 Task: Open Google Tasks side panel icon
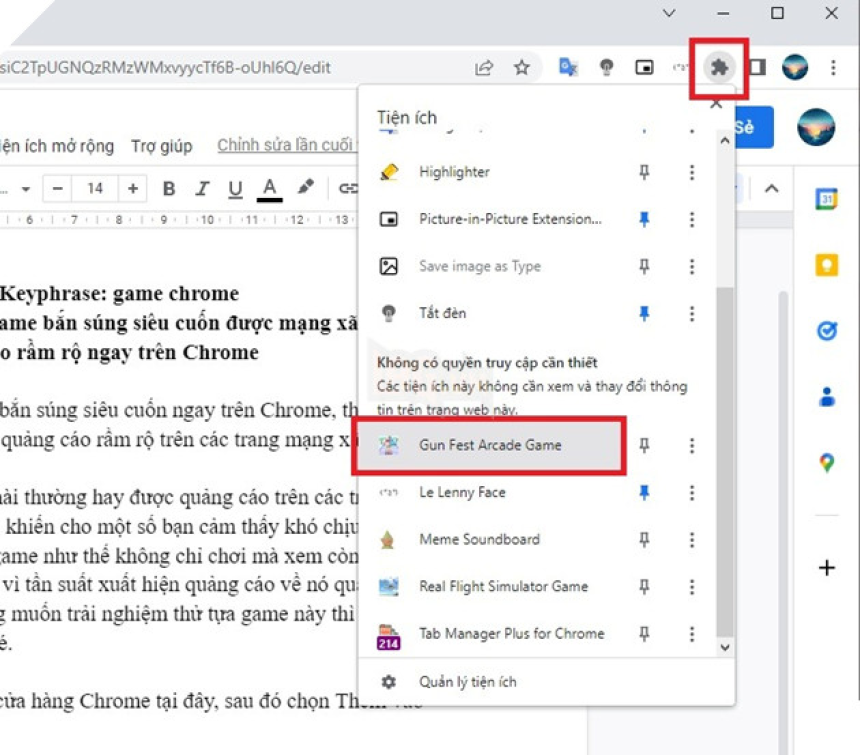(x=827, y=331)
